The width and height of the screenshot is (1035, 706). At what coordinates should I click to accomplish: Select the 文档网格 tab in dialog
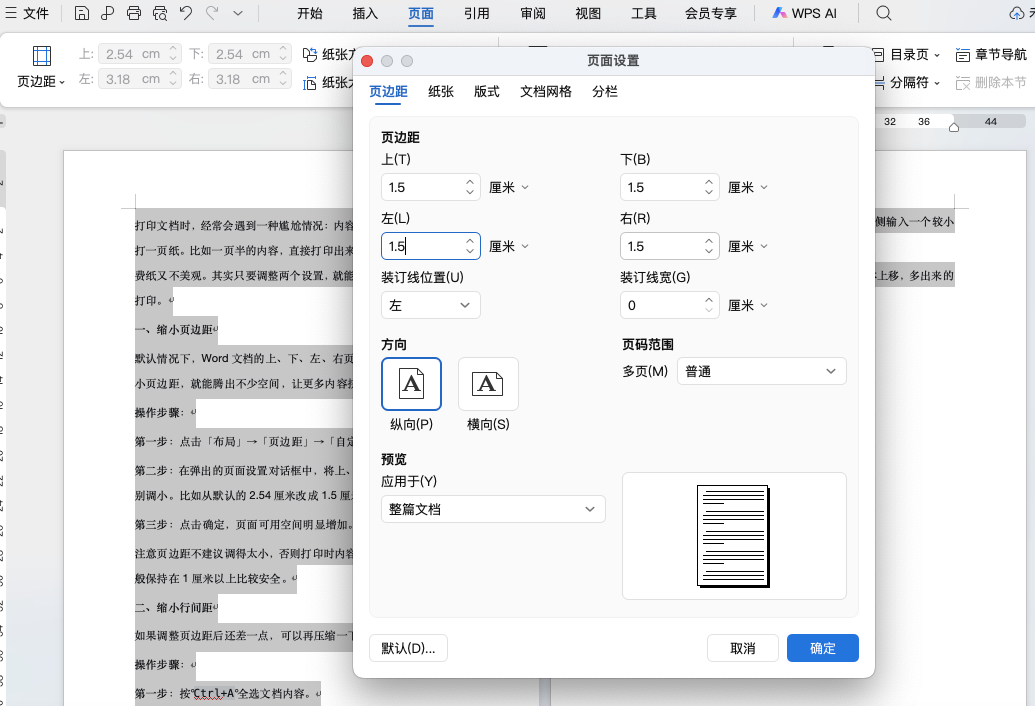click(x=546, y=92)
